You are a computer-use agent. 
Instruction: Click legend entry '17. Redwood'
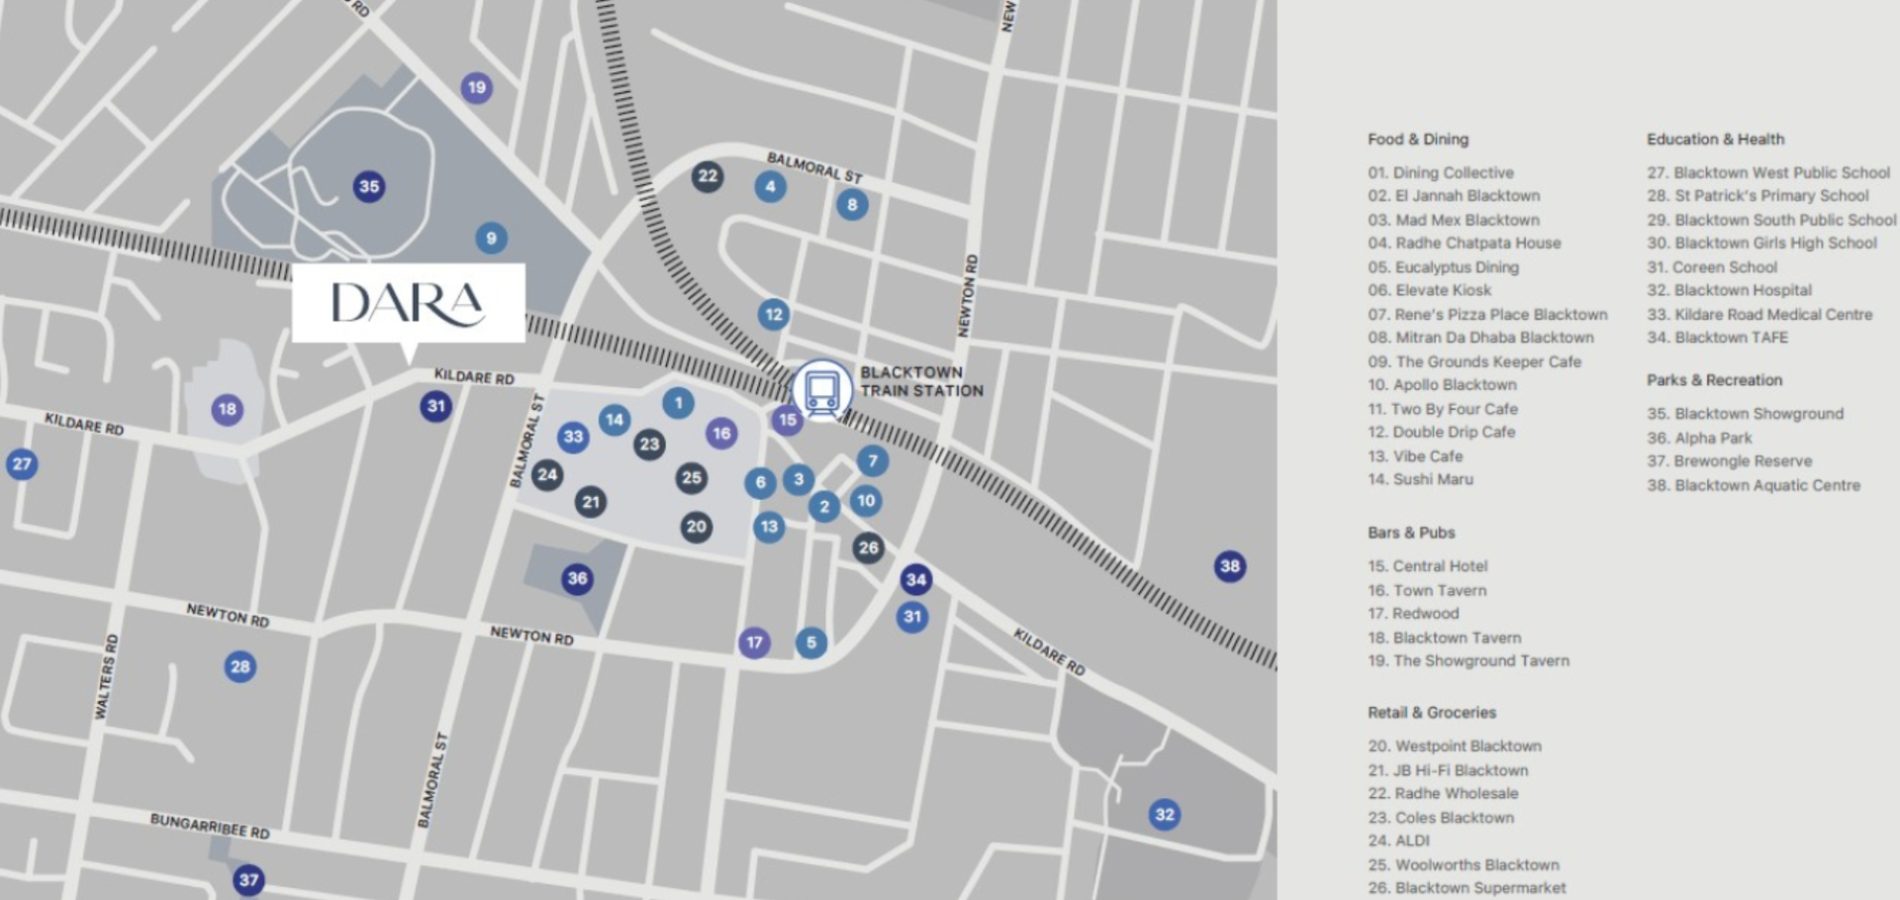[1414, 614]
